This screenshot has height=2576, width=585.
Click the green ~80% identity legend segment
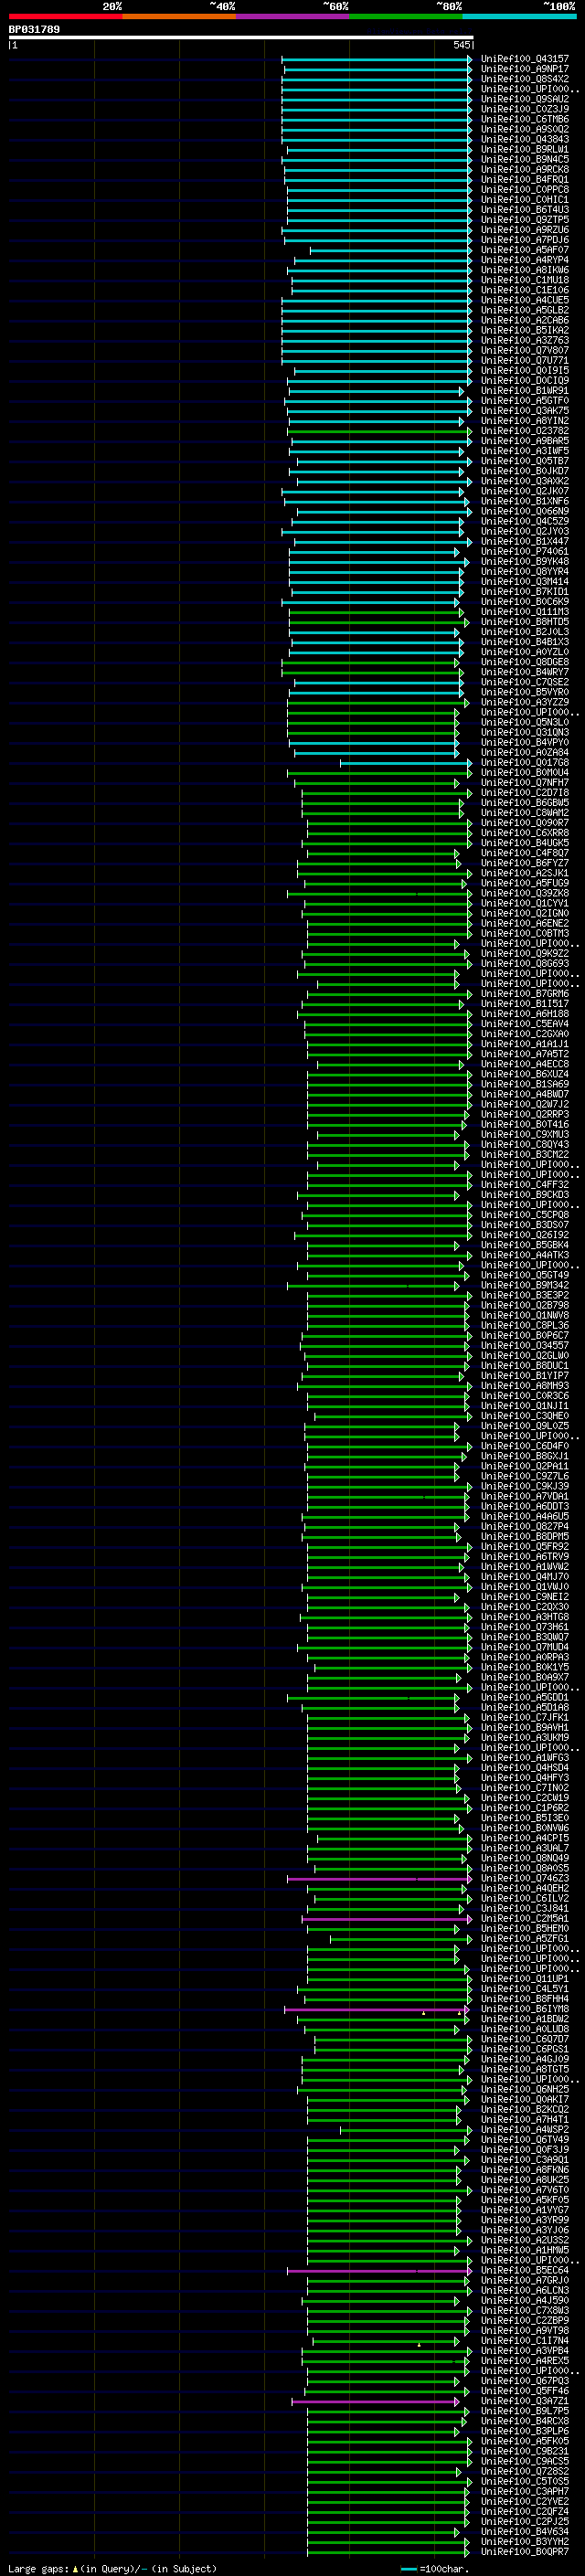point(406,16)
